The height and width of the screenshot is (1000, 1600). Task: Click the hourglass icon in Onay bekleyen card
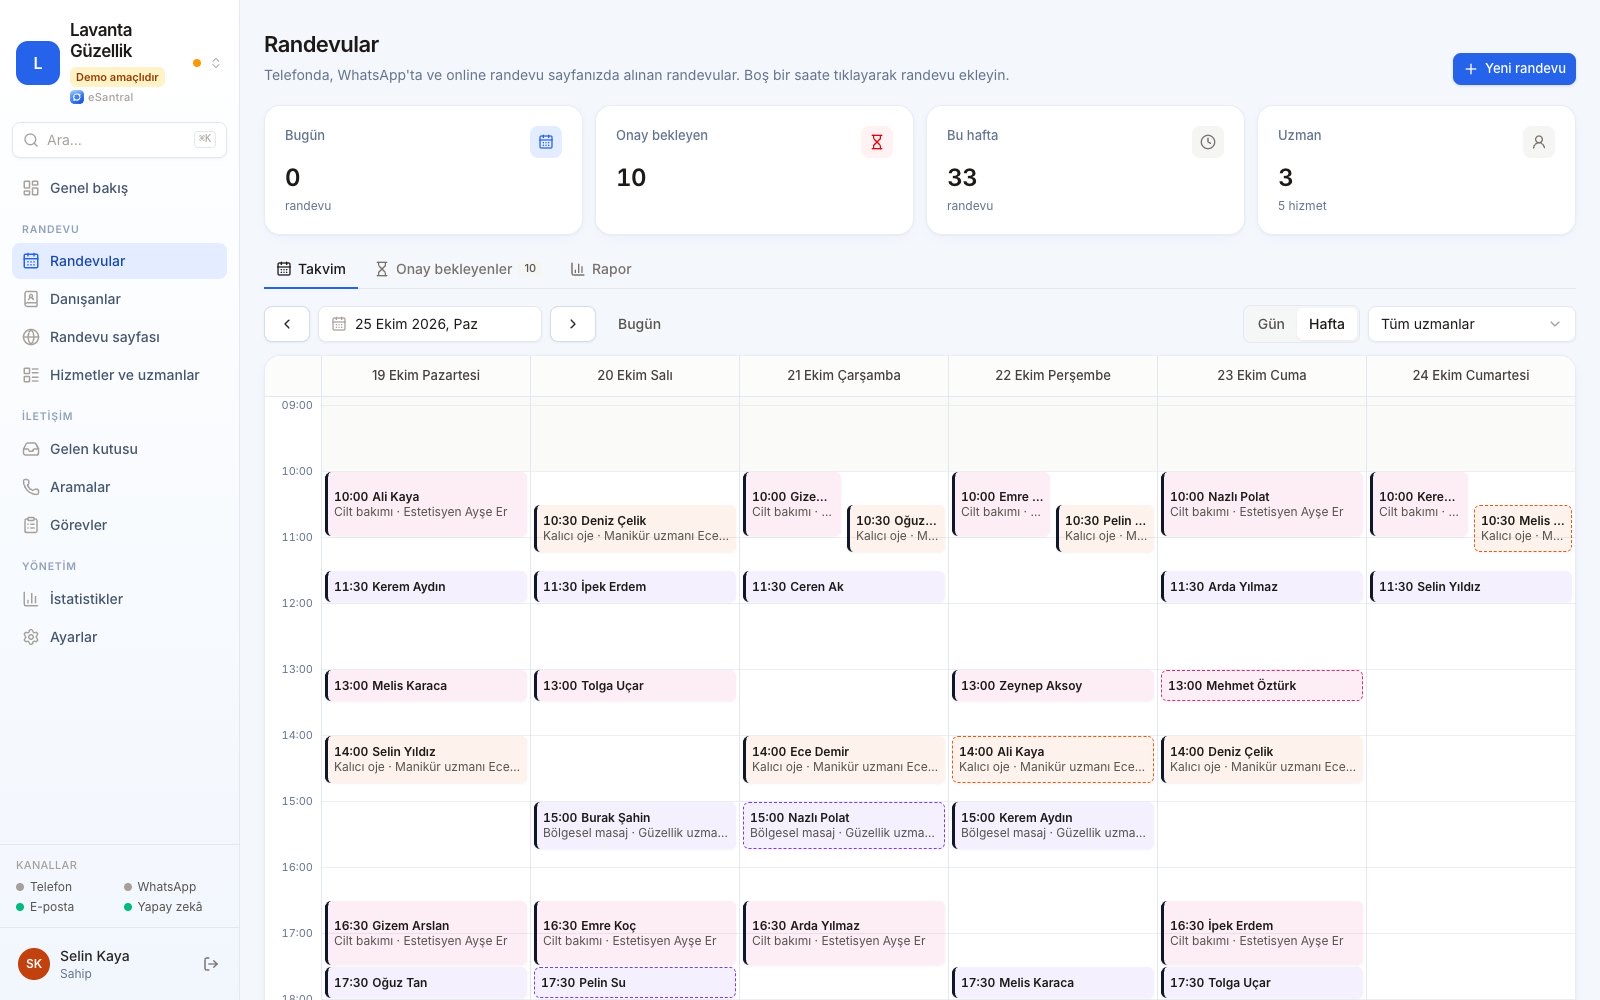(x=877, y=142)
